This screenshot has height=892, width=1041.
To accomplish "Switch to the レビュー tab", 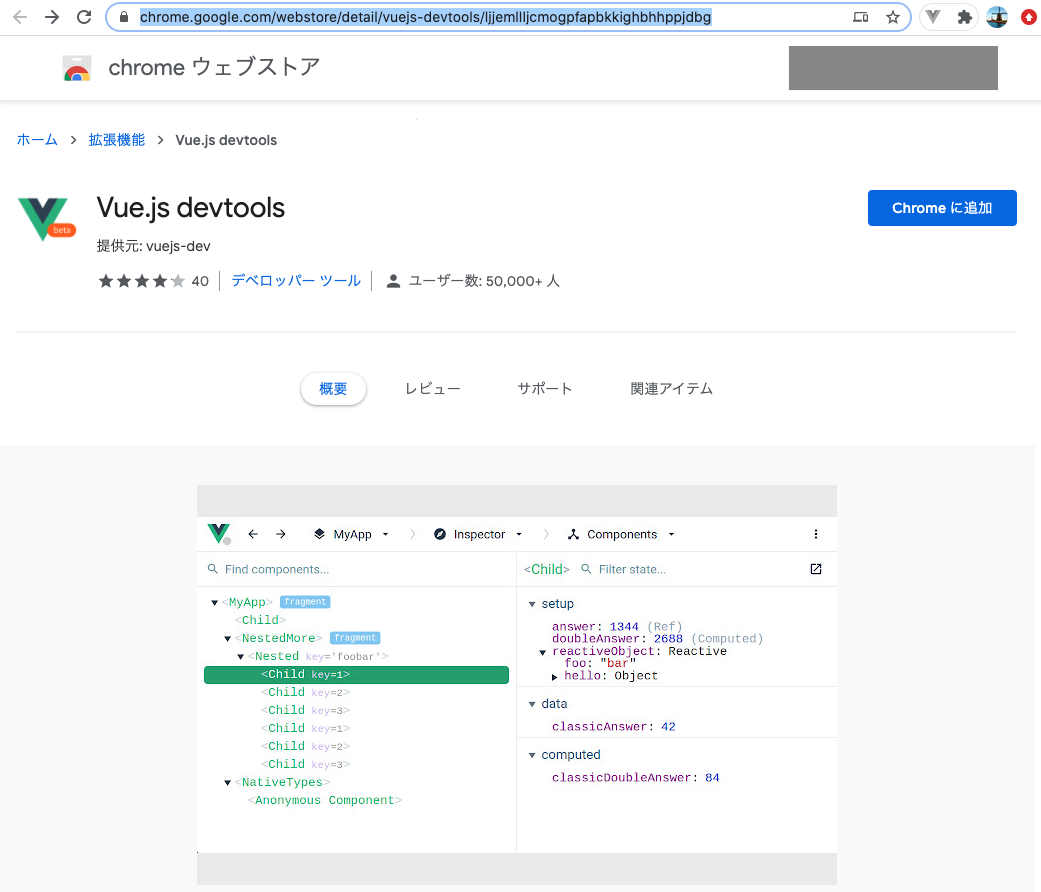I will 432,388.
